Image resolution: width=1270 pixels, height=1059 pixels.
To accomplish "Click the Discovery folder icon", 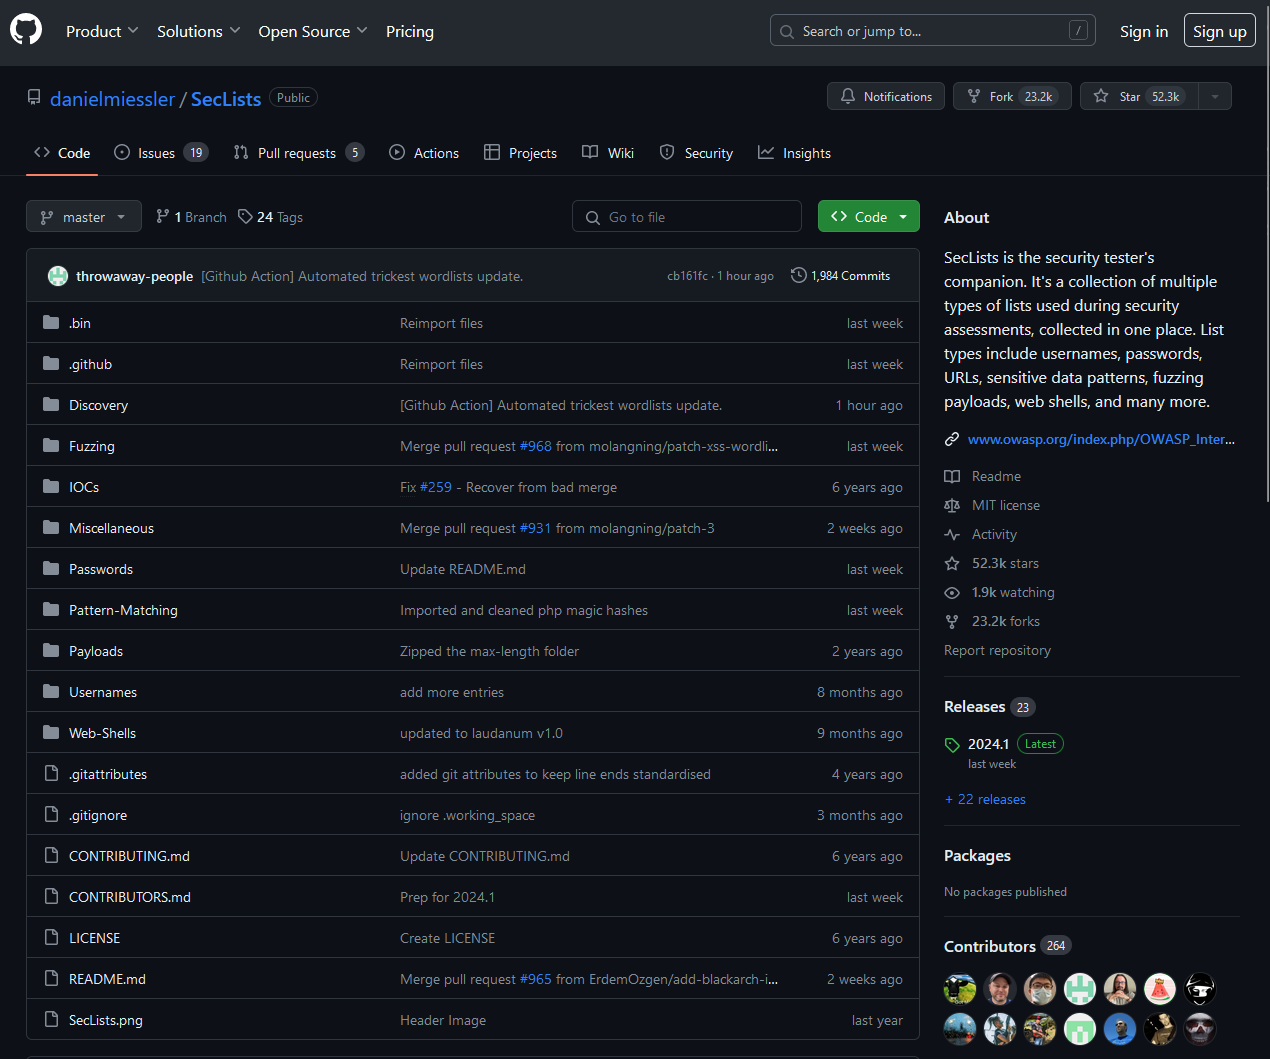I will tap(51, 404).
